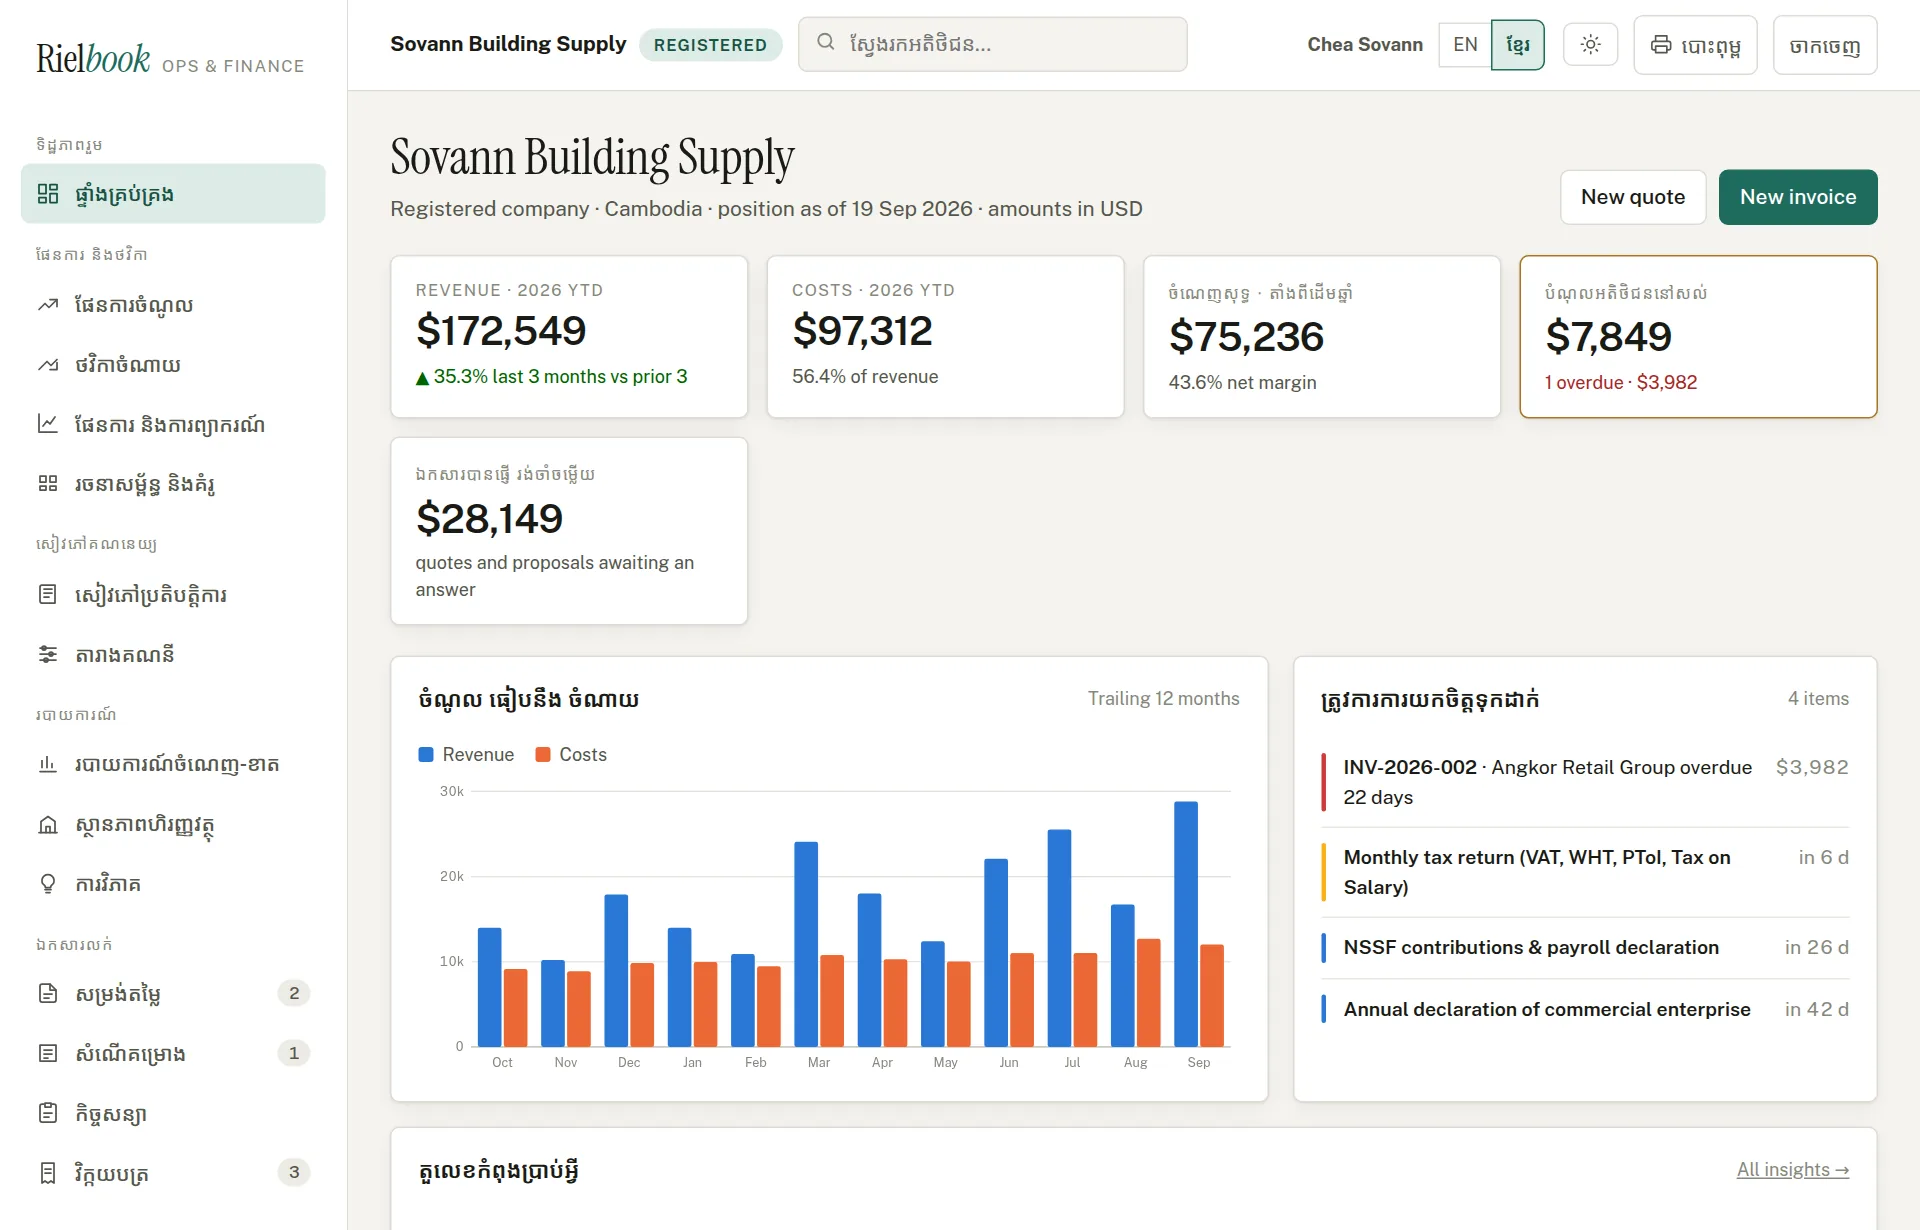Viewport: 1920px width, 1230px height.
Task: Open Annual declaration of commercial enterprise item
Action: (x=1585, y=1010)
